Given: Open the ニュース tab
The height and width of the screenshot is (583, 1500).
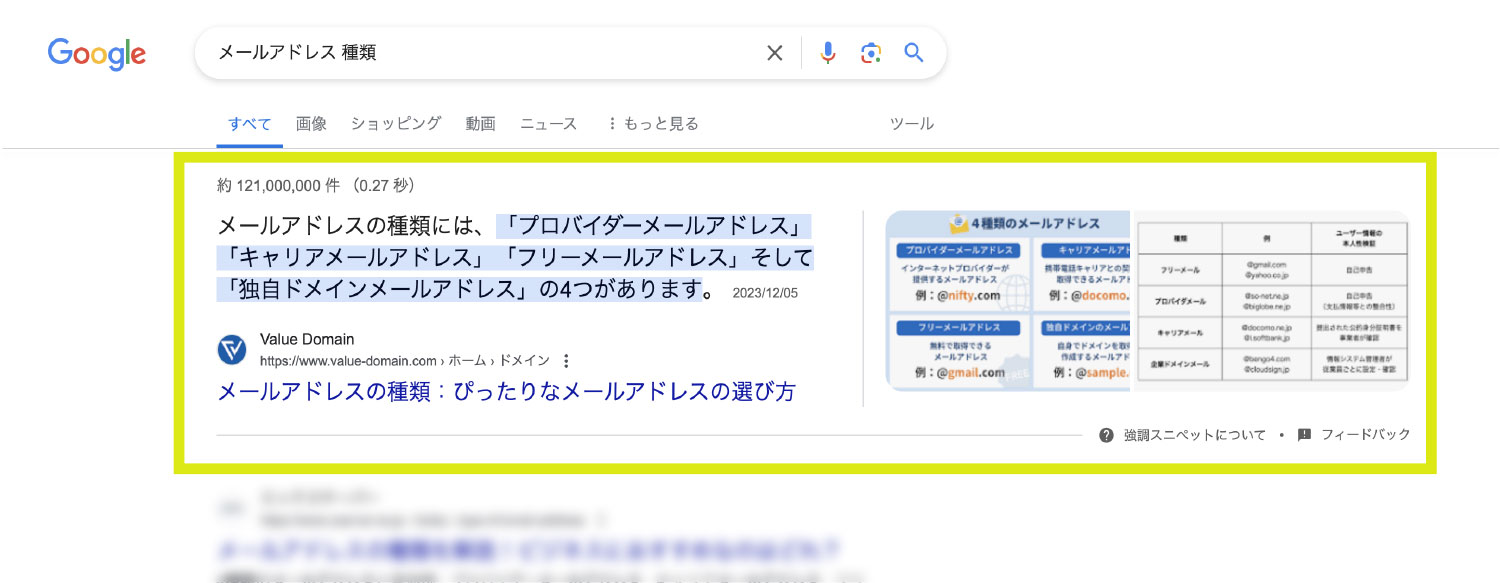Looking at the screenshot, I should (x=548, y=124).
